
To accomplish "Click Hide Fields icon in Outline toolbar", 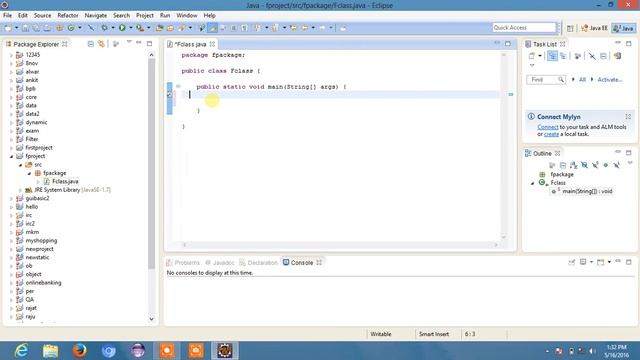I will coord(584,165).
